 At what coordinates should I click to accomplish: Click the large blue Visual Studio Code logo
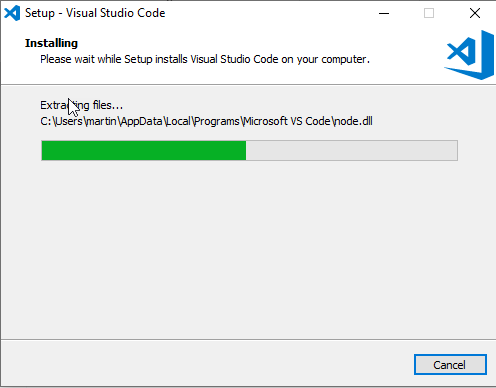point(469,55)
